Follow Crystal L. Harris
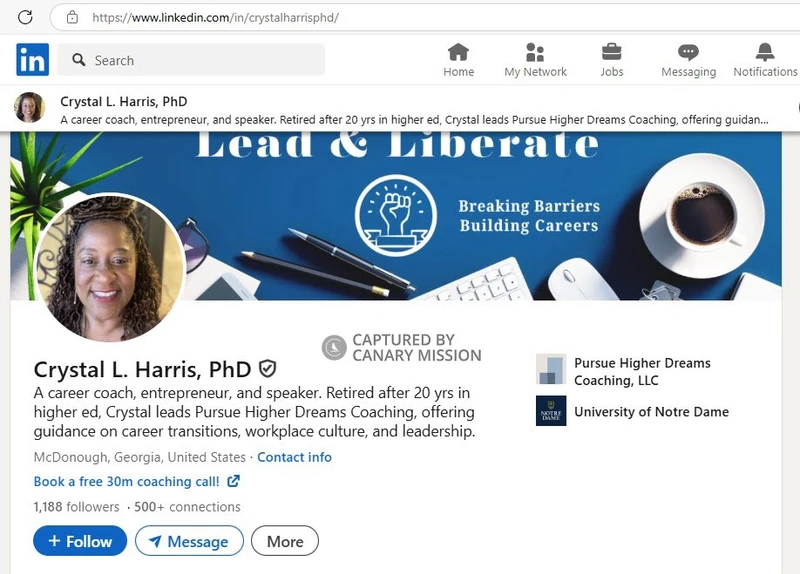Viewport: 800px width, 574px height. pos(80,541)
